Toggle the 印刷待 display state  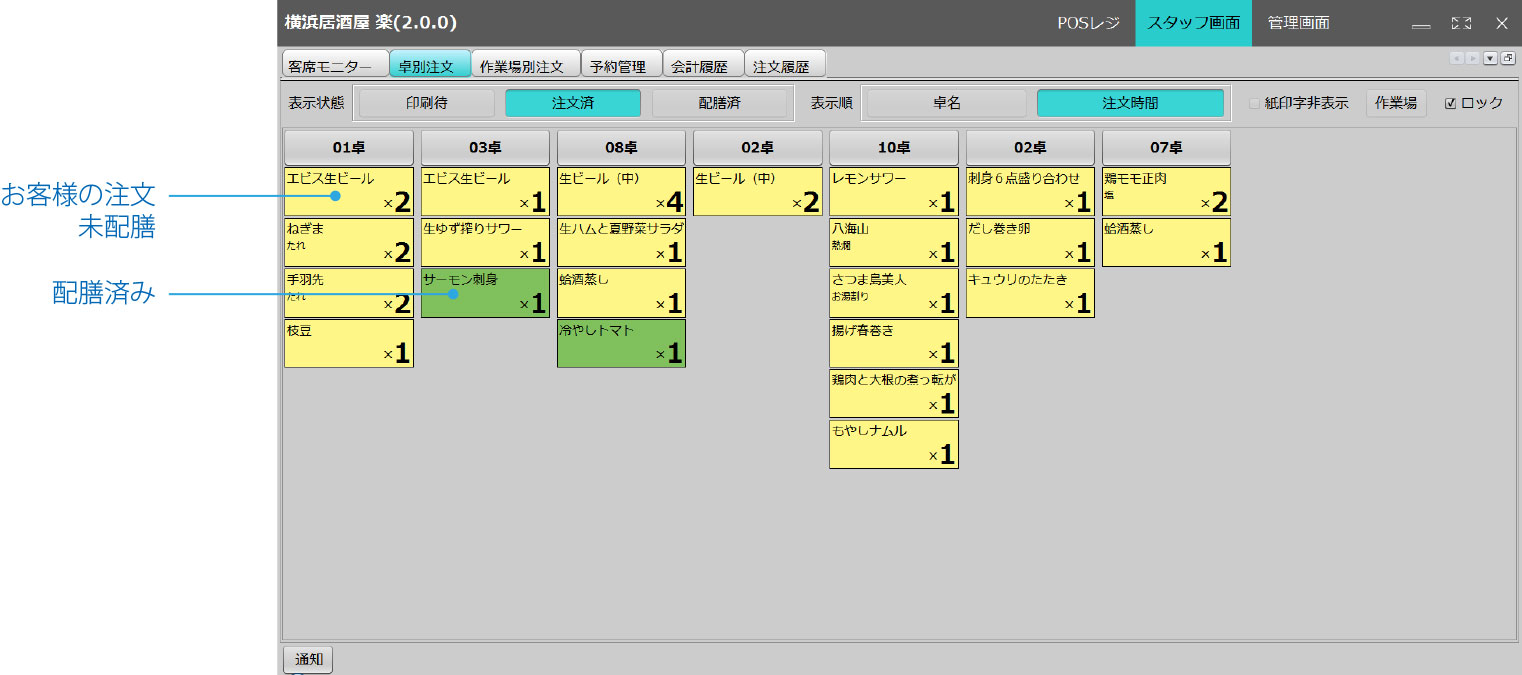pyautogui.click(x=427, y=103)
